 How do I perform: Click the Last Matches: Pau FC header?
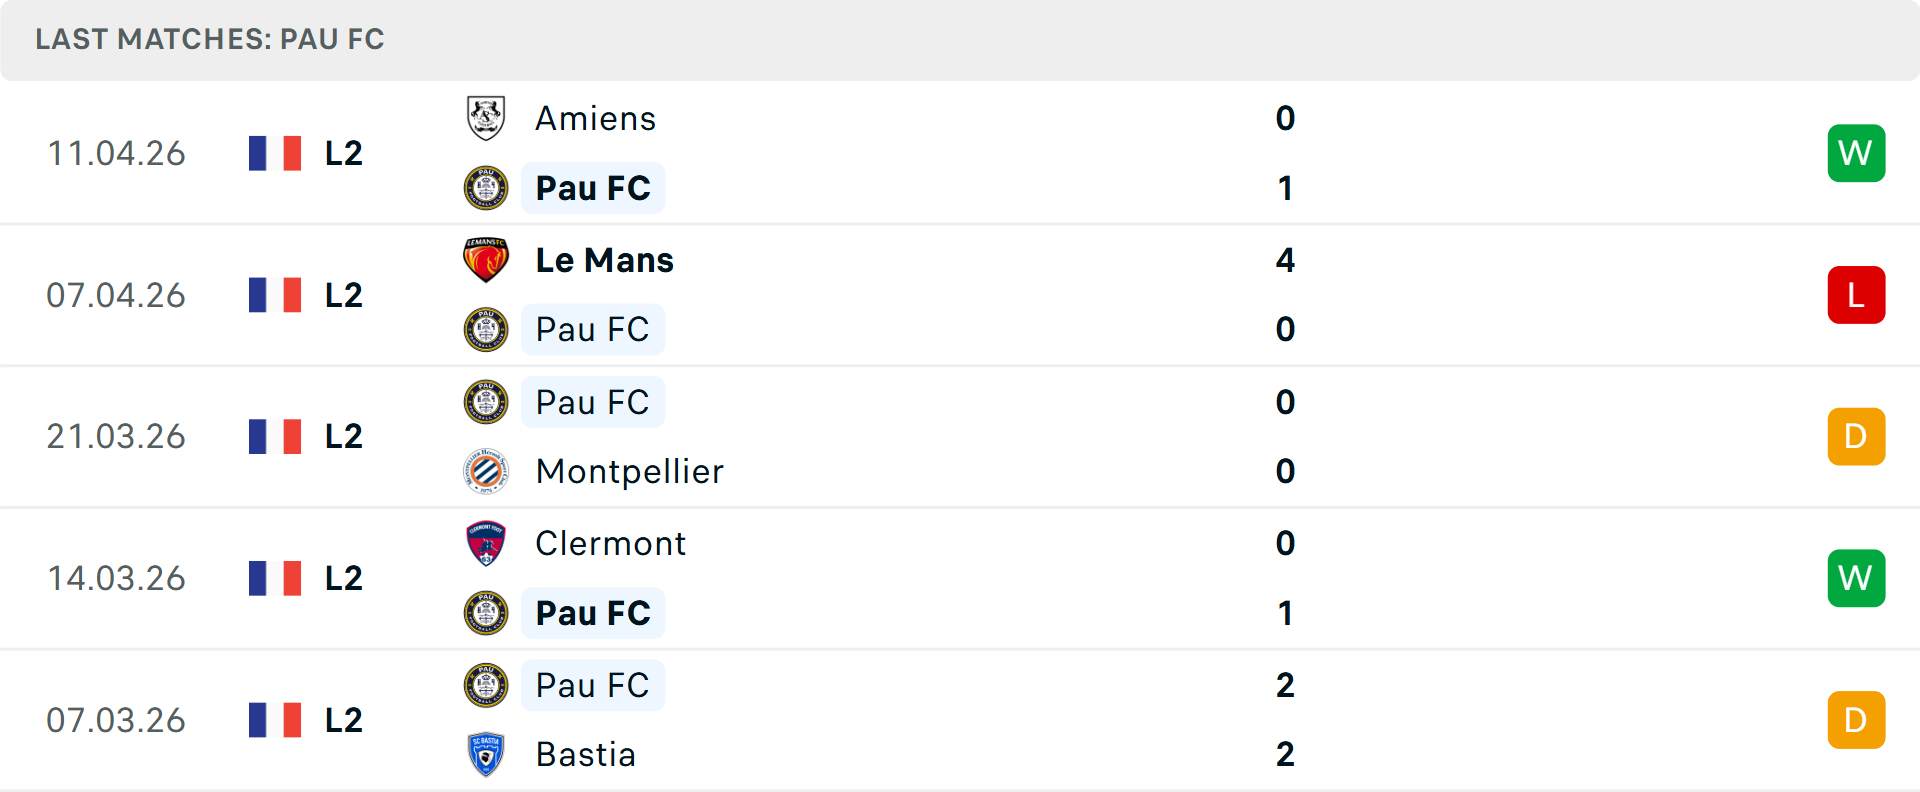click(x=210, y=39)
